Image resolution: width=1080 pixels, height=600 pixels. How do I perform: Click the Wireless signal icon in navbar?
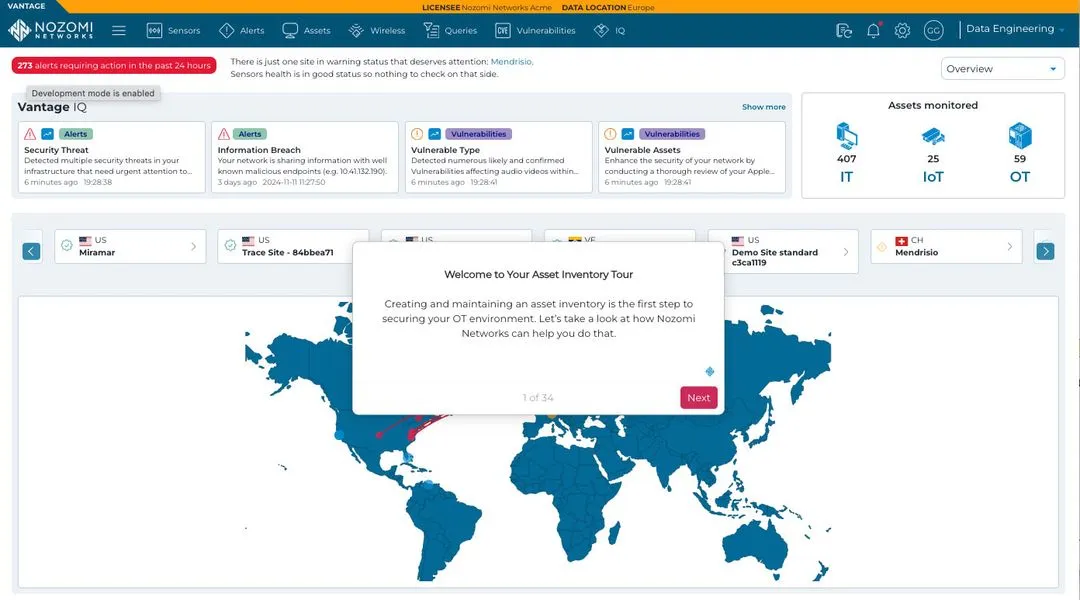356,30
